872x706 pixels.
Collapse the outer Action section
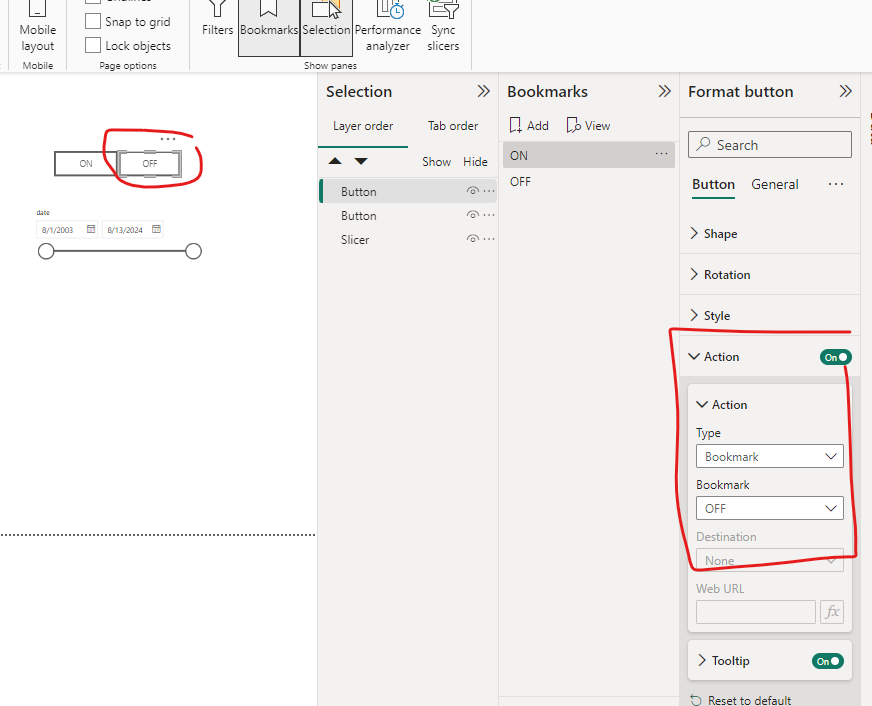[694, 356]
